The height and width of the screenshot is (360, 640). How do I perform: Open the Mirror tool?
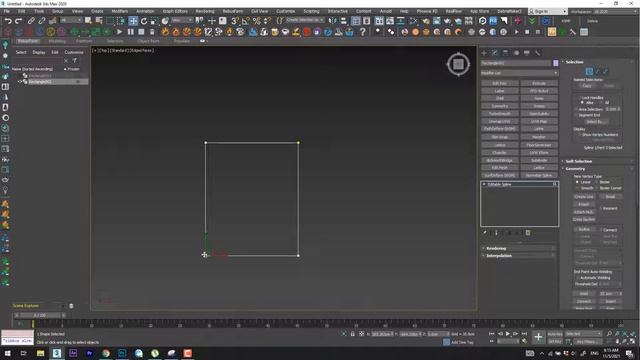click(333, 20)
